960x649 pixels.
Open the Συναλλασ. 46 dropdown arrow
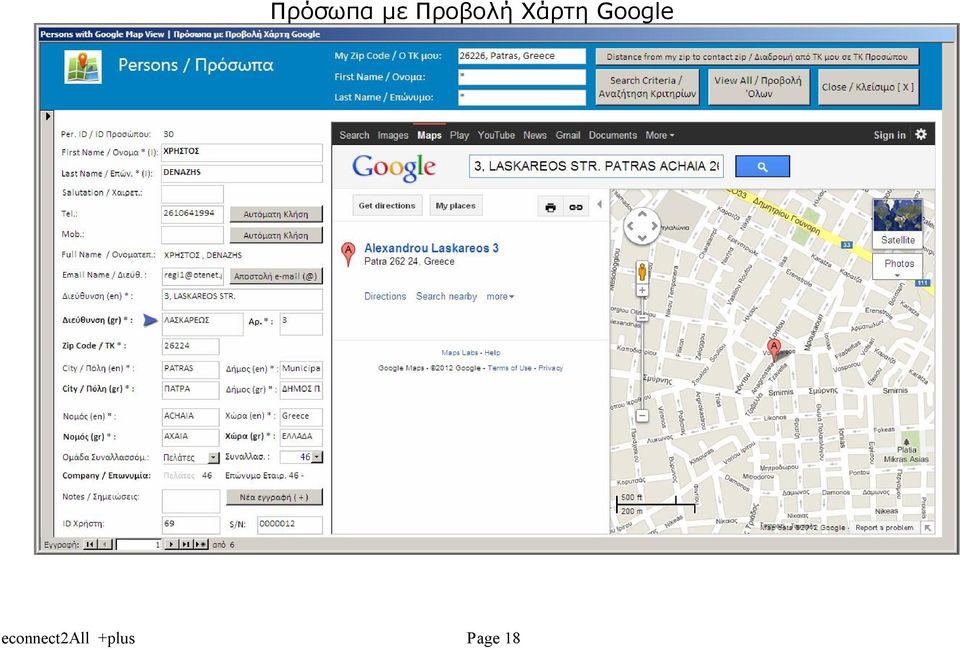[x=317, y=457]
